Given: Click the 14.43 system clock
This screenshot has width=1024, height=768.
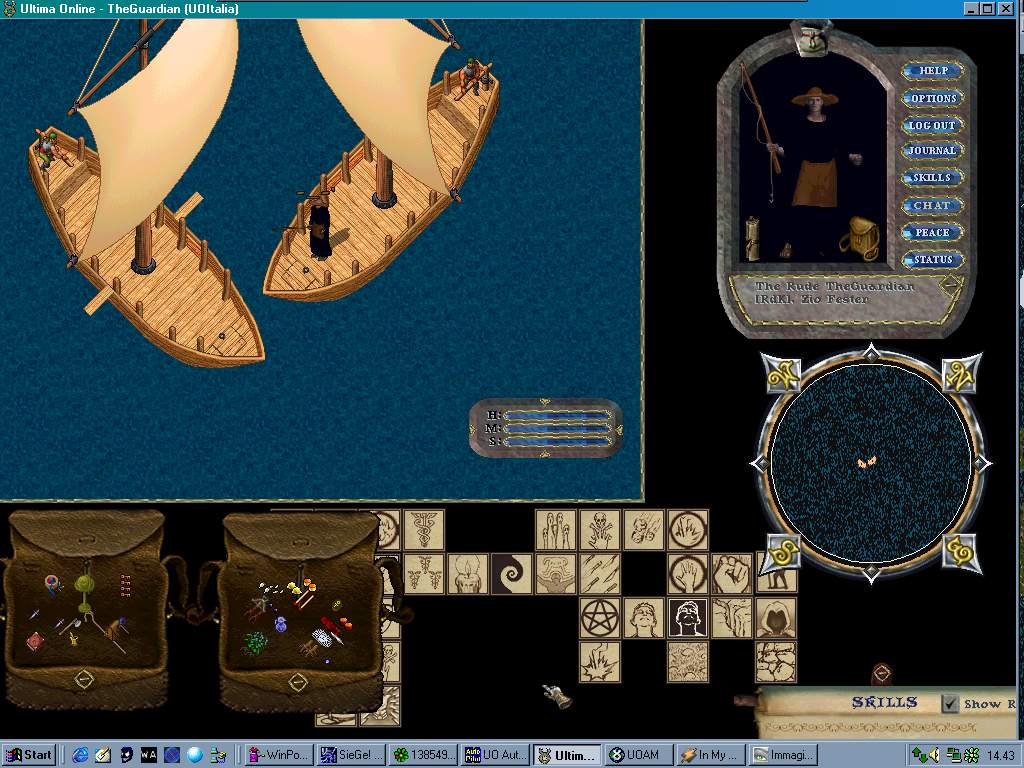Looking at the screenshot, I should click(1000, 756).
